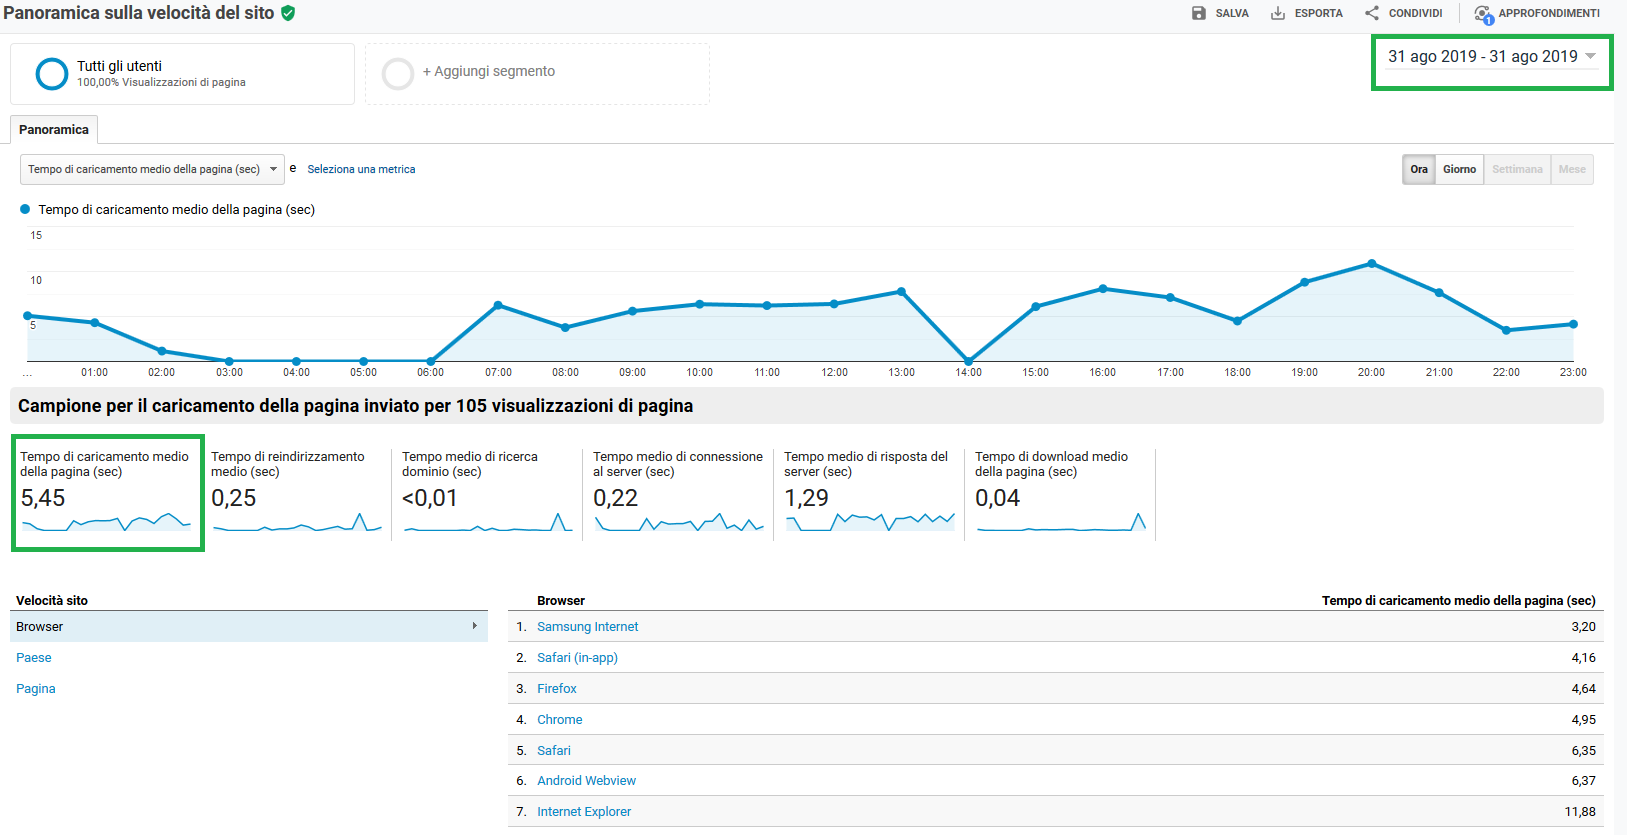Viewport: 1627px width, 835px height.
Task: Open Chrome browser link
Action: click(559, 719)
